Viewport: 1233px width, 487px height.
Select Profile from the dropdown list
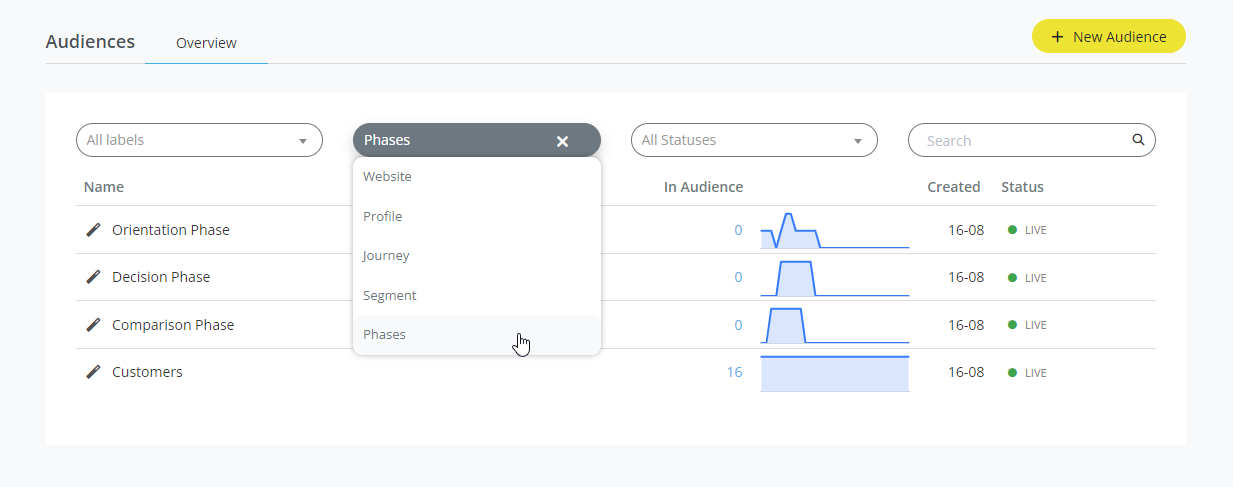[x=477, y=216]
